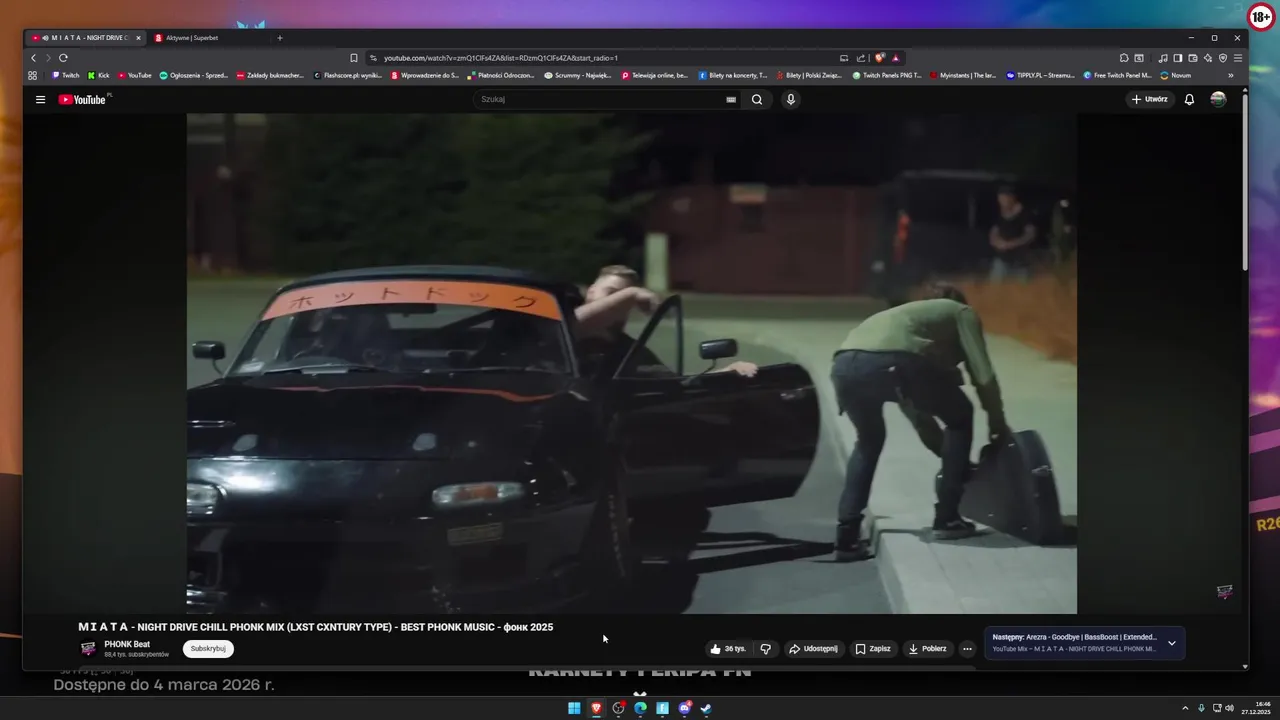Close the MIATA Night Drive tab
The image size is (1280, 720).
(x=138, y=38)
